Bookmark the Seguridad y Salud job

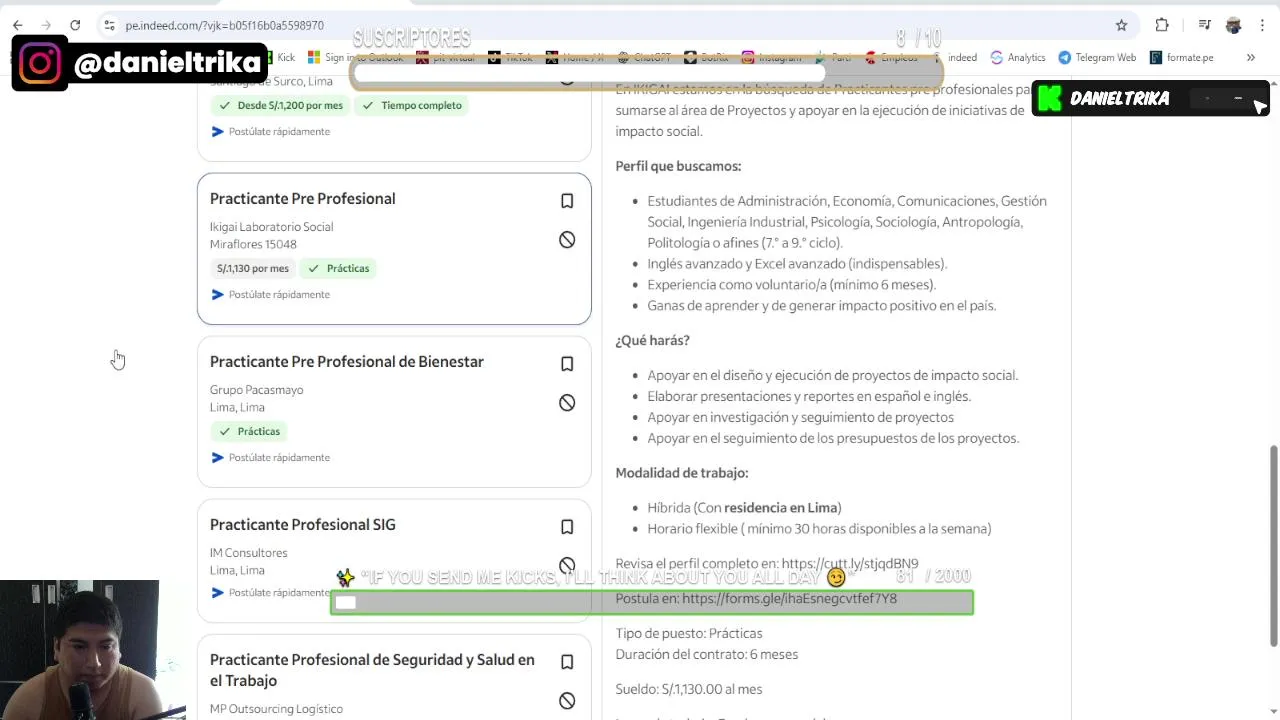pyautogui.click(x=567, y=662)
